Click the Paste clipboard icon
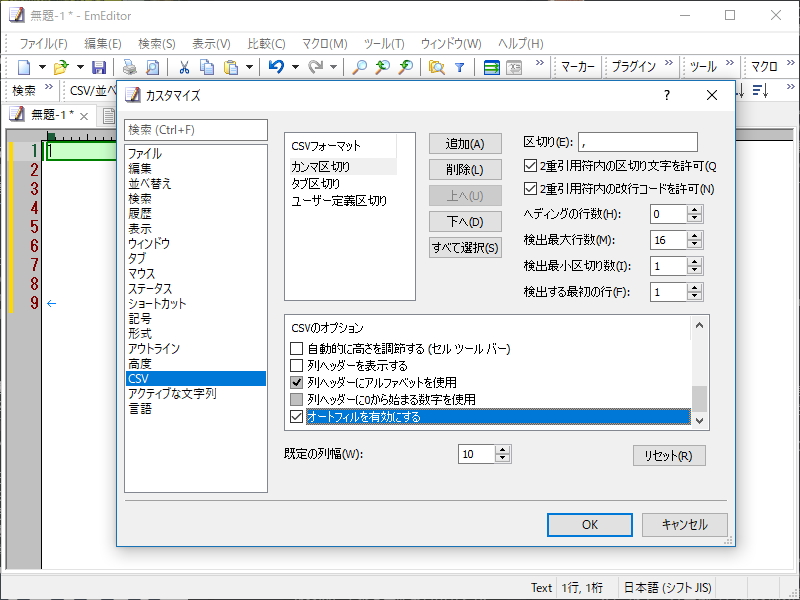 (x=232, y=67)
